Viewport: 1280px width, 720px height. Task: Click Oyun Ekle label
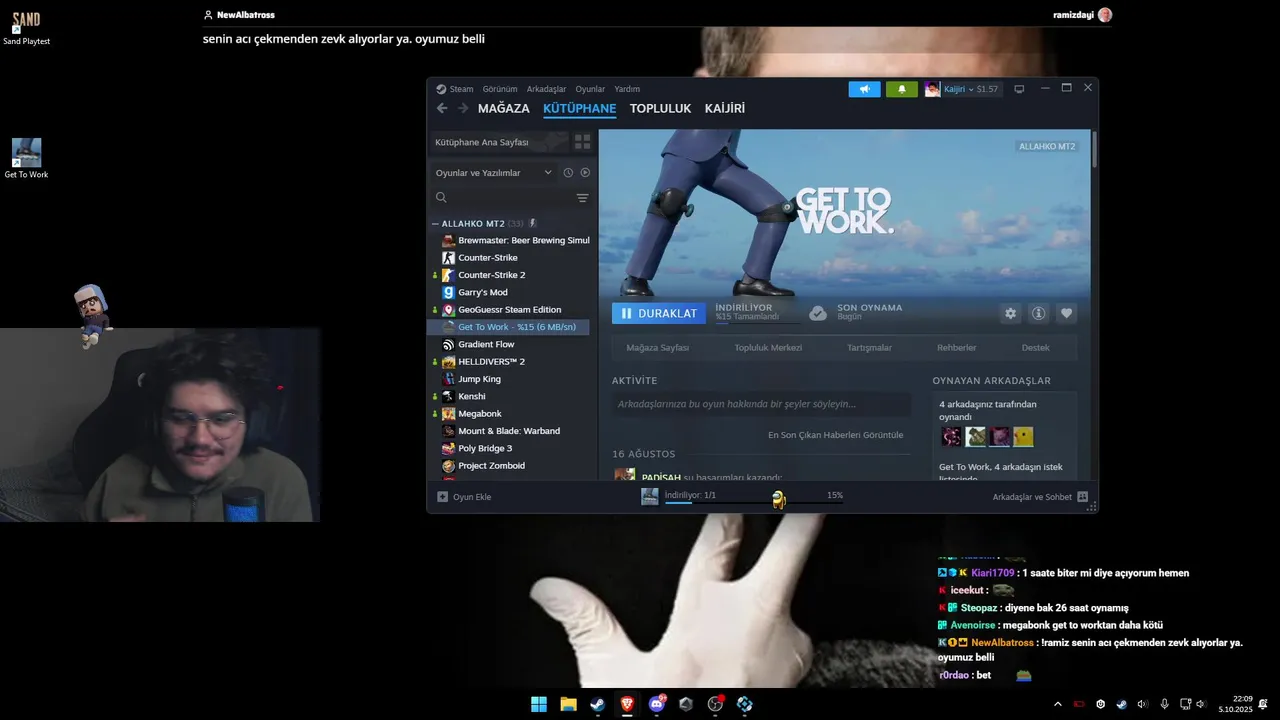472,497
